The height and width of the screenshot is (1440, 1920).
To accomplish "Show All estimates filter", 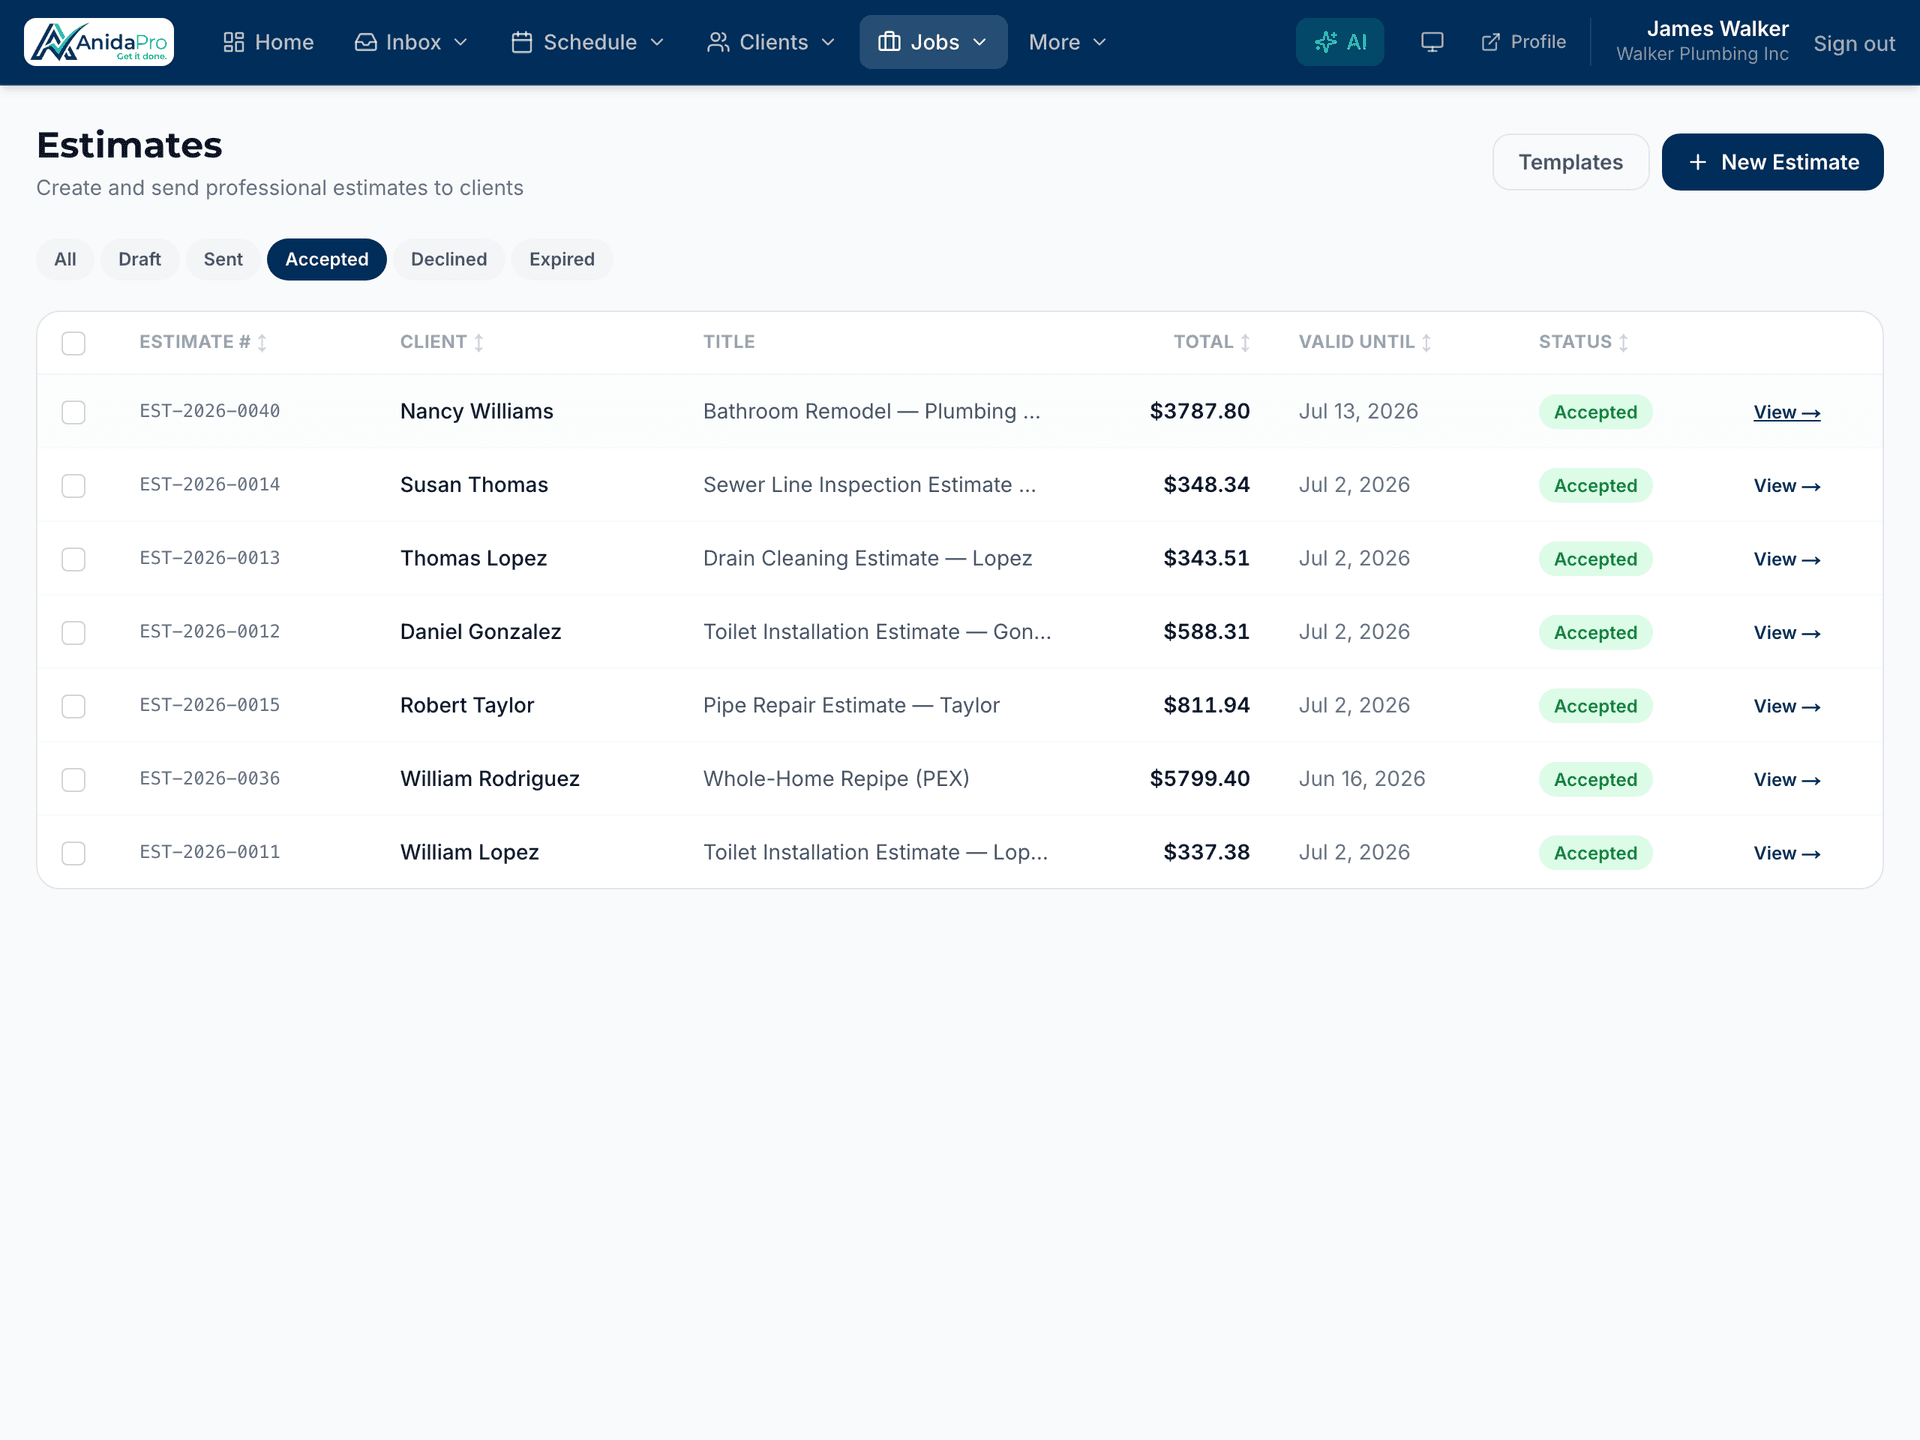I will pos(65,259).
